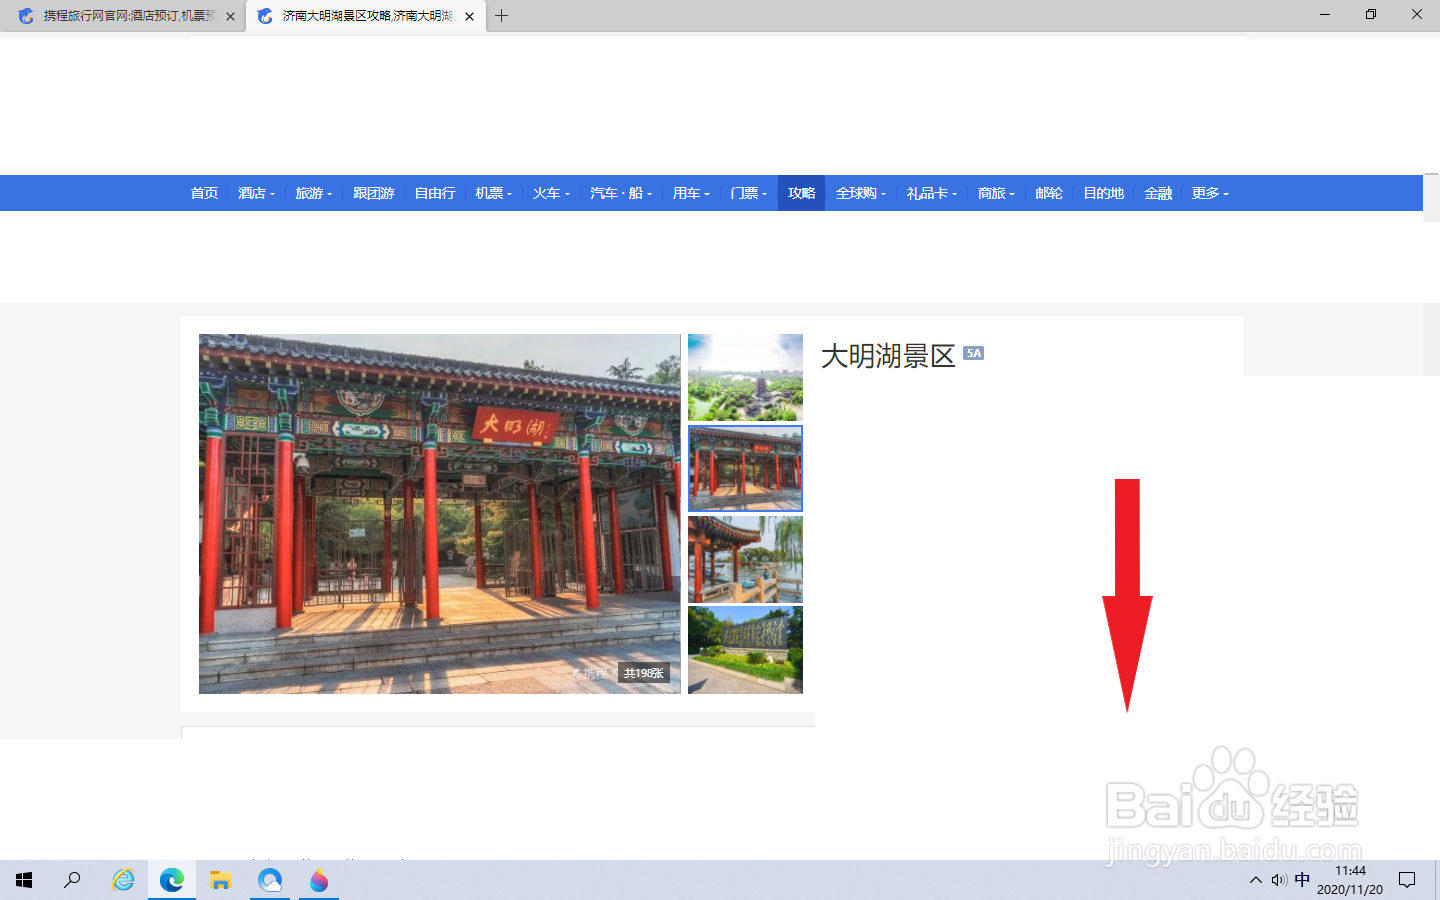Expand the 酒店 navigation dropdown

coord(256,193)
